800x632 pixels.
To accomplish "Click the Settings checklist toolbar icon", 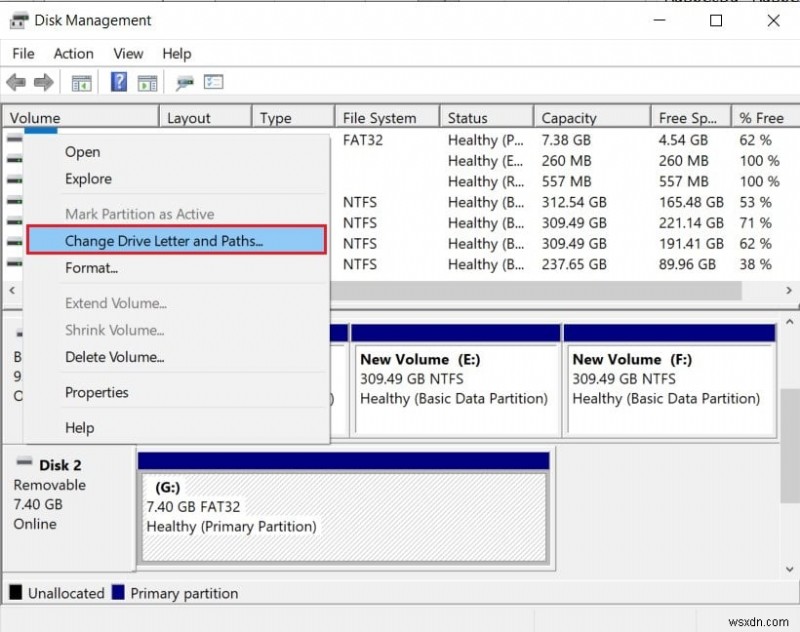I will tap(213, 83).
